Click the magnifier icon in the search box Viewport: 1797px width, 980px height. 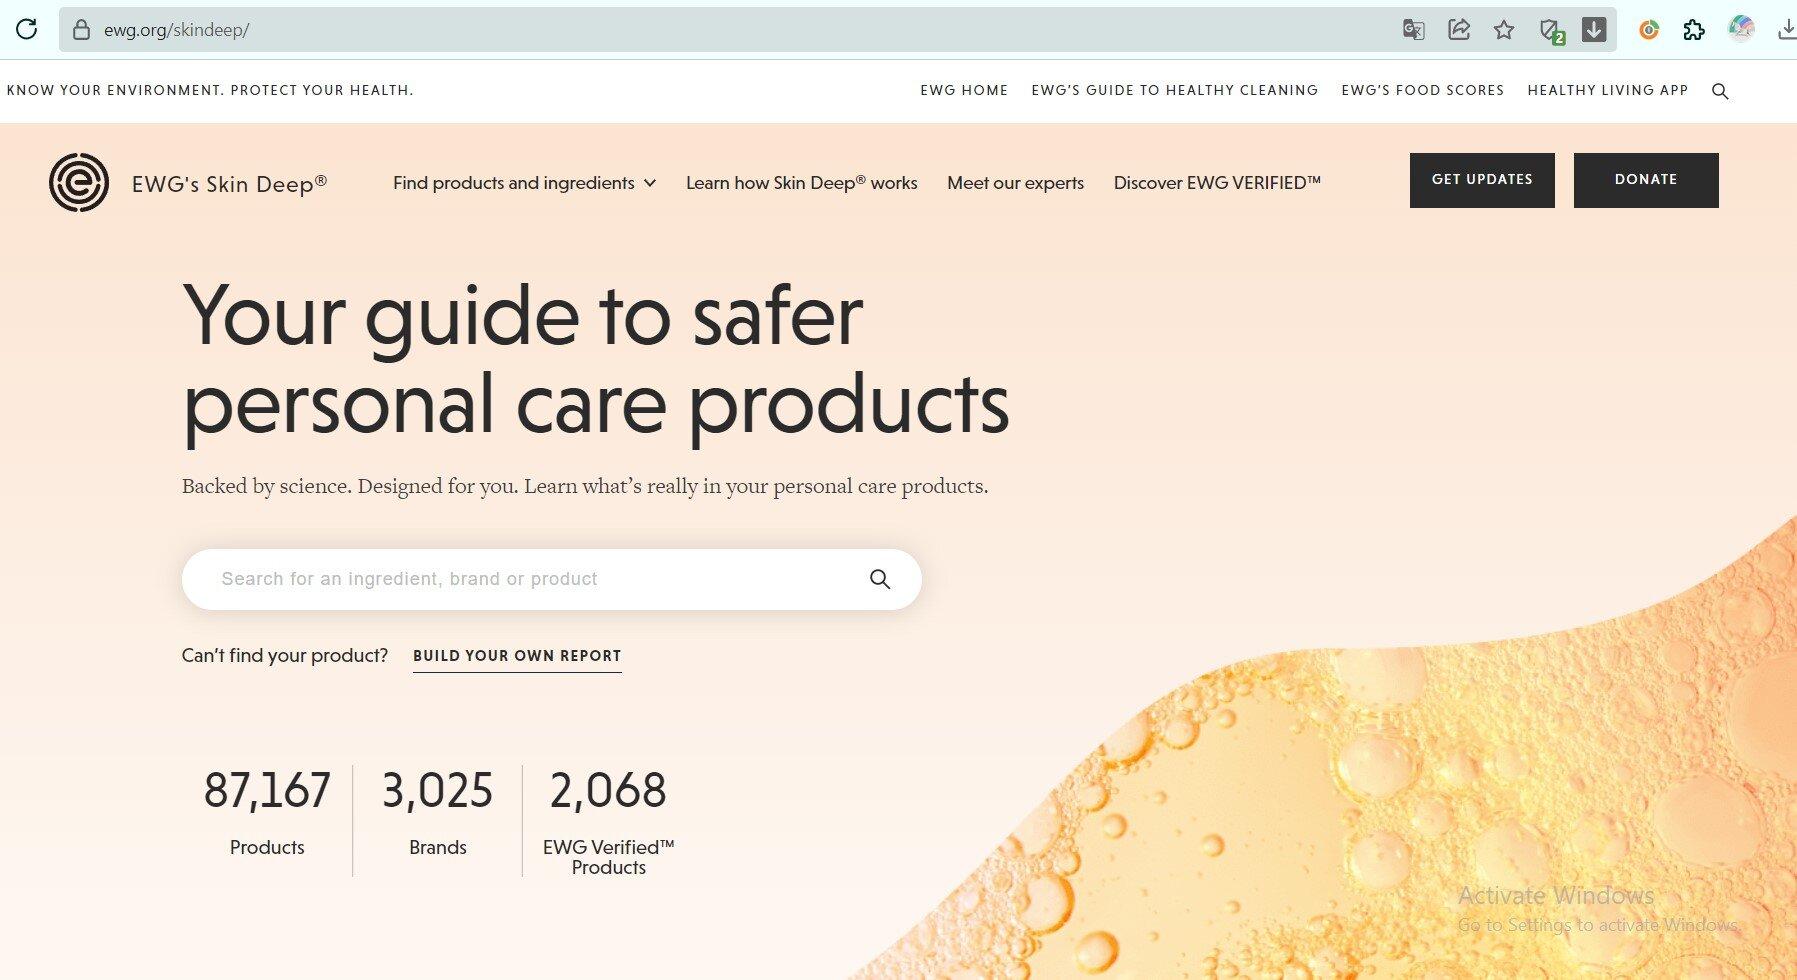pyautogui.click(x=879, y=579)
